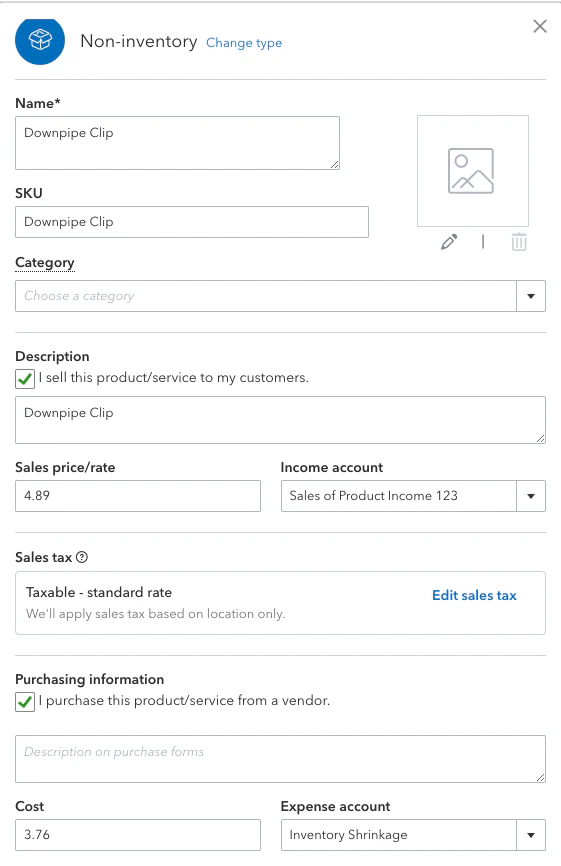This screenshot has width=561, height=866.
Task: Click the Choose a category field
Action: [x=266, y=296]
